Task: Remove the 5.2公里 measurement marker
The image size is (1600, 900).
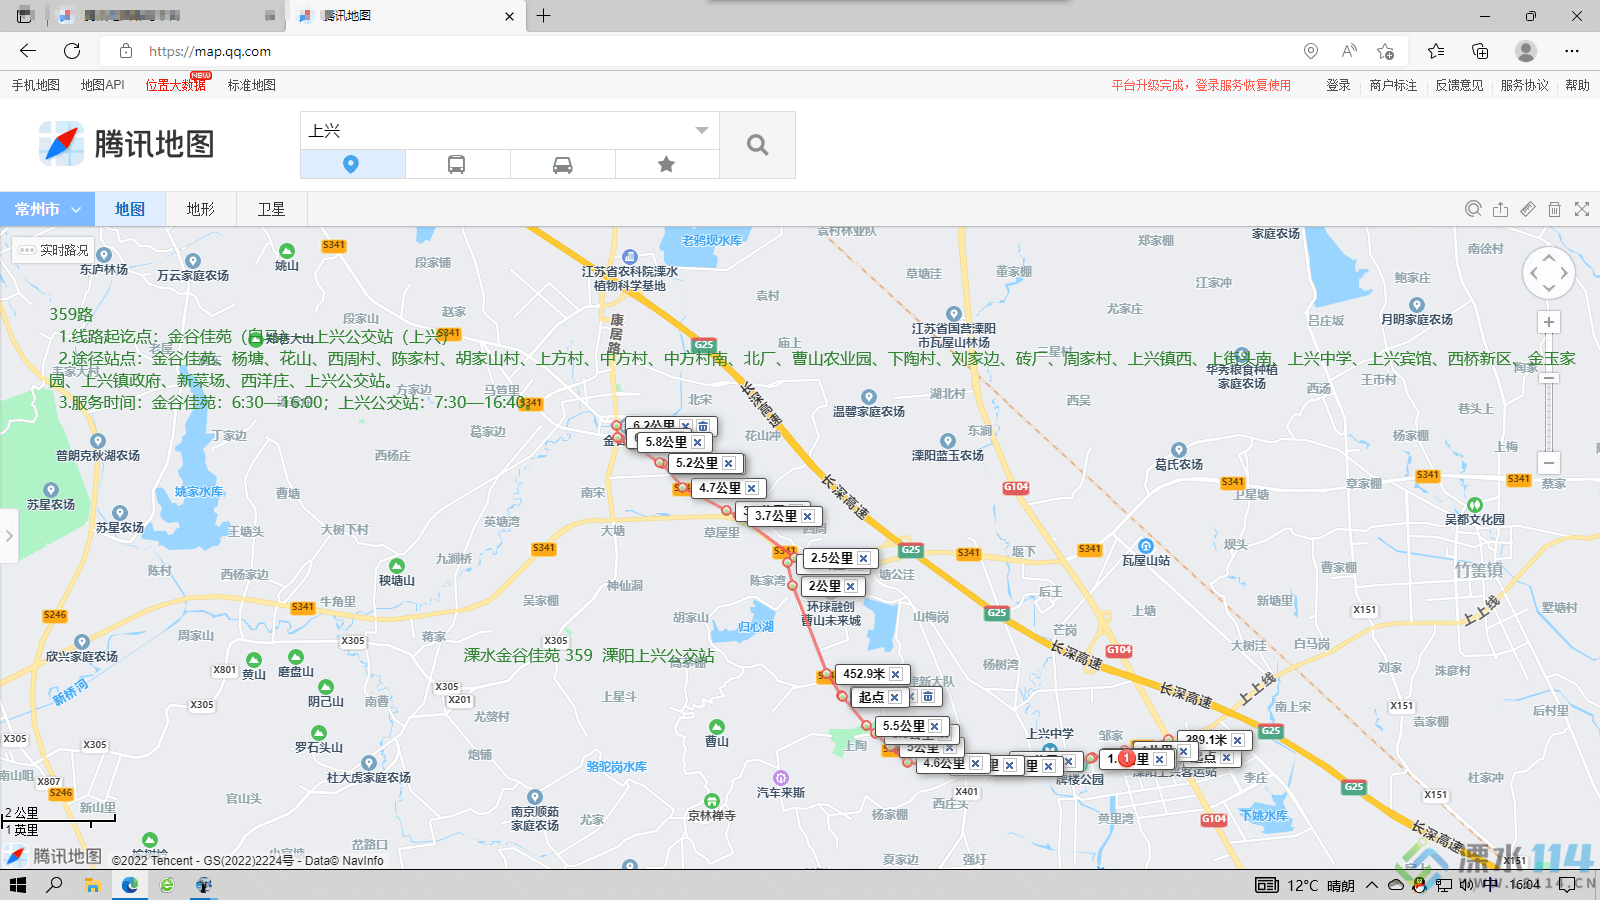Action: [x=728, y=463]
